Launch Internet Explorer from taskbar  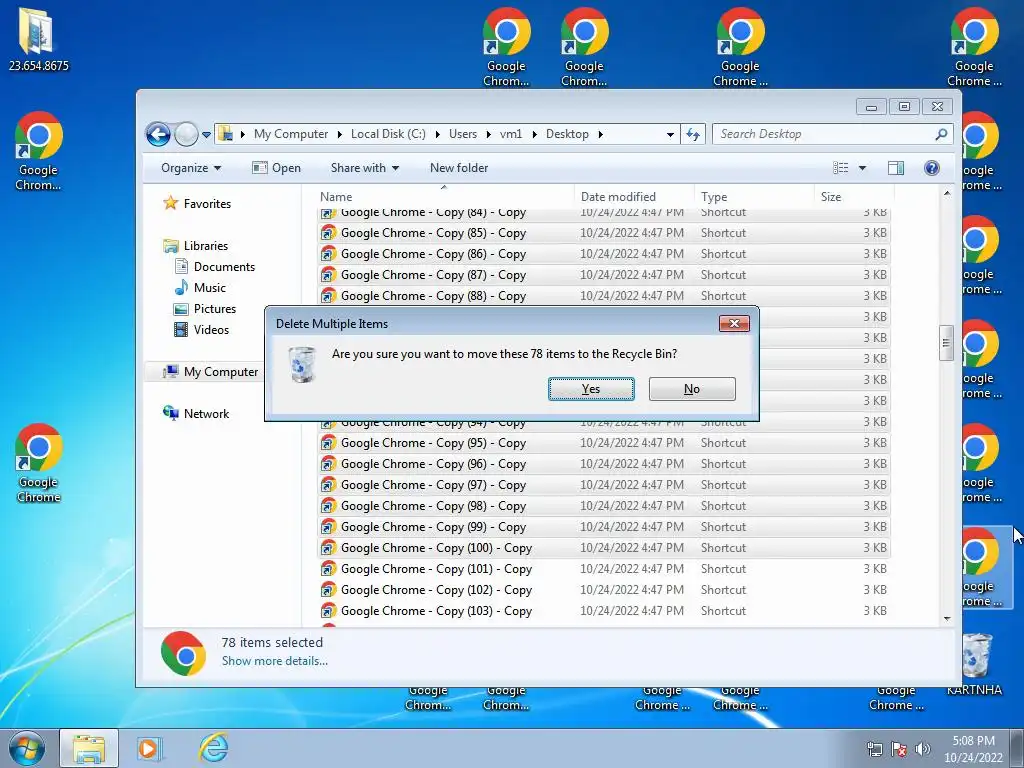214,748
